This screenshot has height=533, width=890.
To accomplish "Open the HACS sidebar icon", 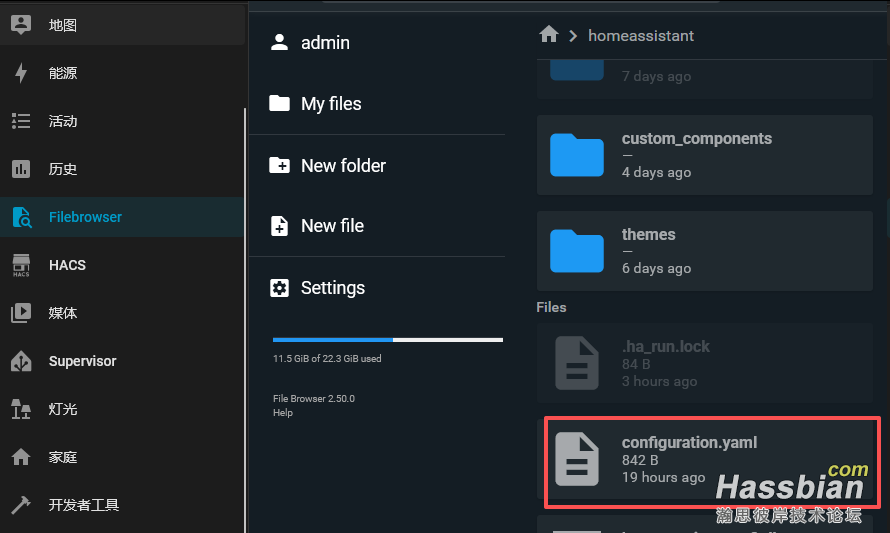I will pyautogui.click(x=21, y=265).
